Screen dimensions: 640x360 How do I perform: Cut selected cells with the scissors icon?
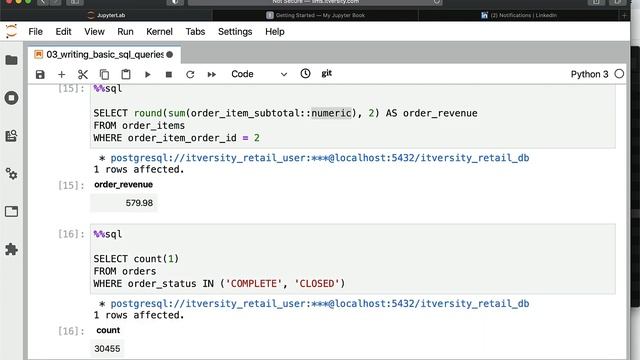click(x=83, y=74)
